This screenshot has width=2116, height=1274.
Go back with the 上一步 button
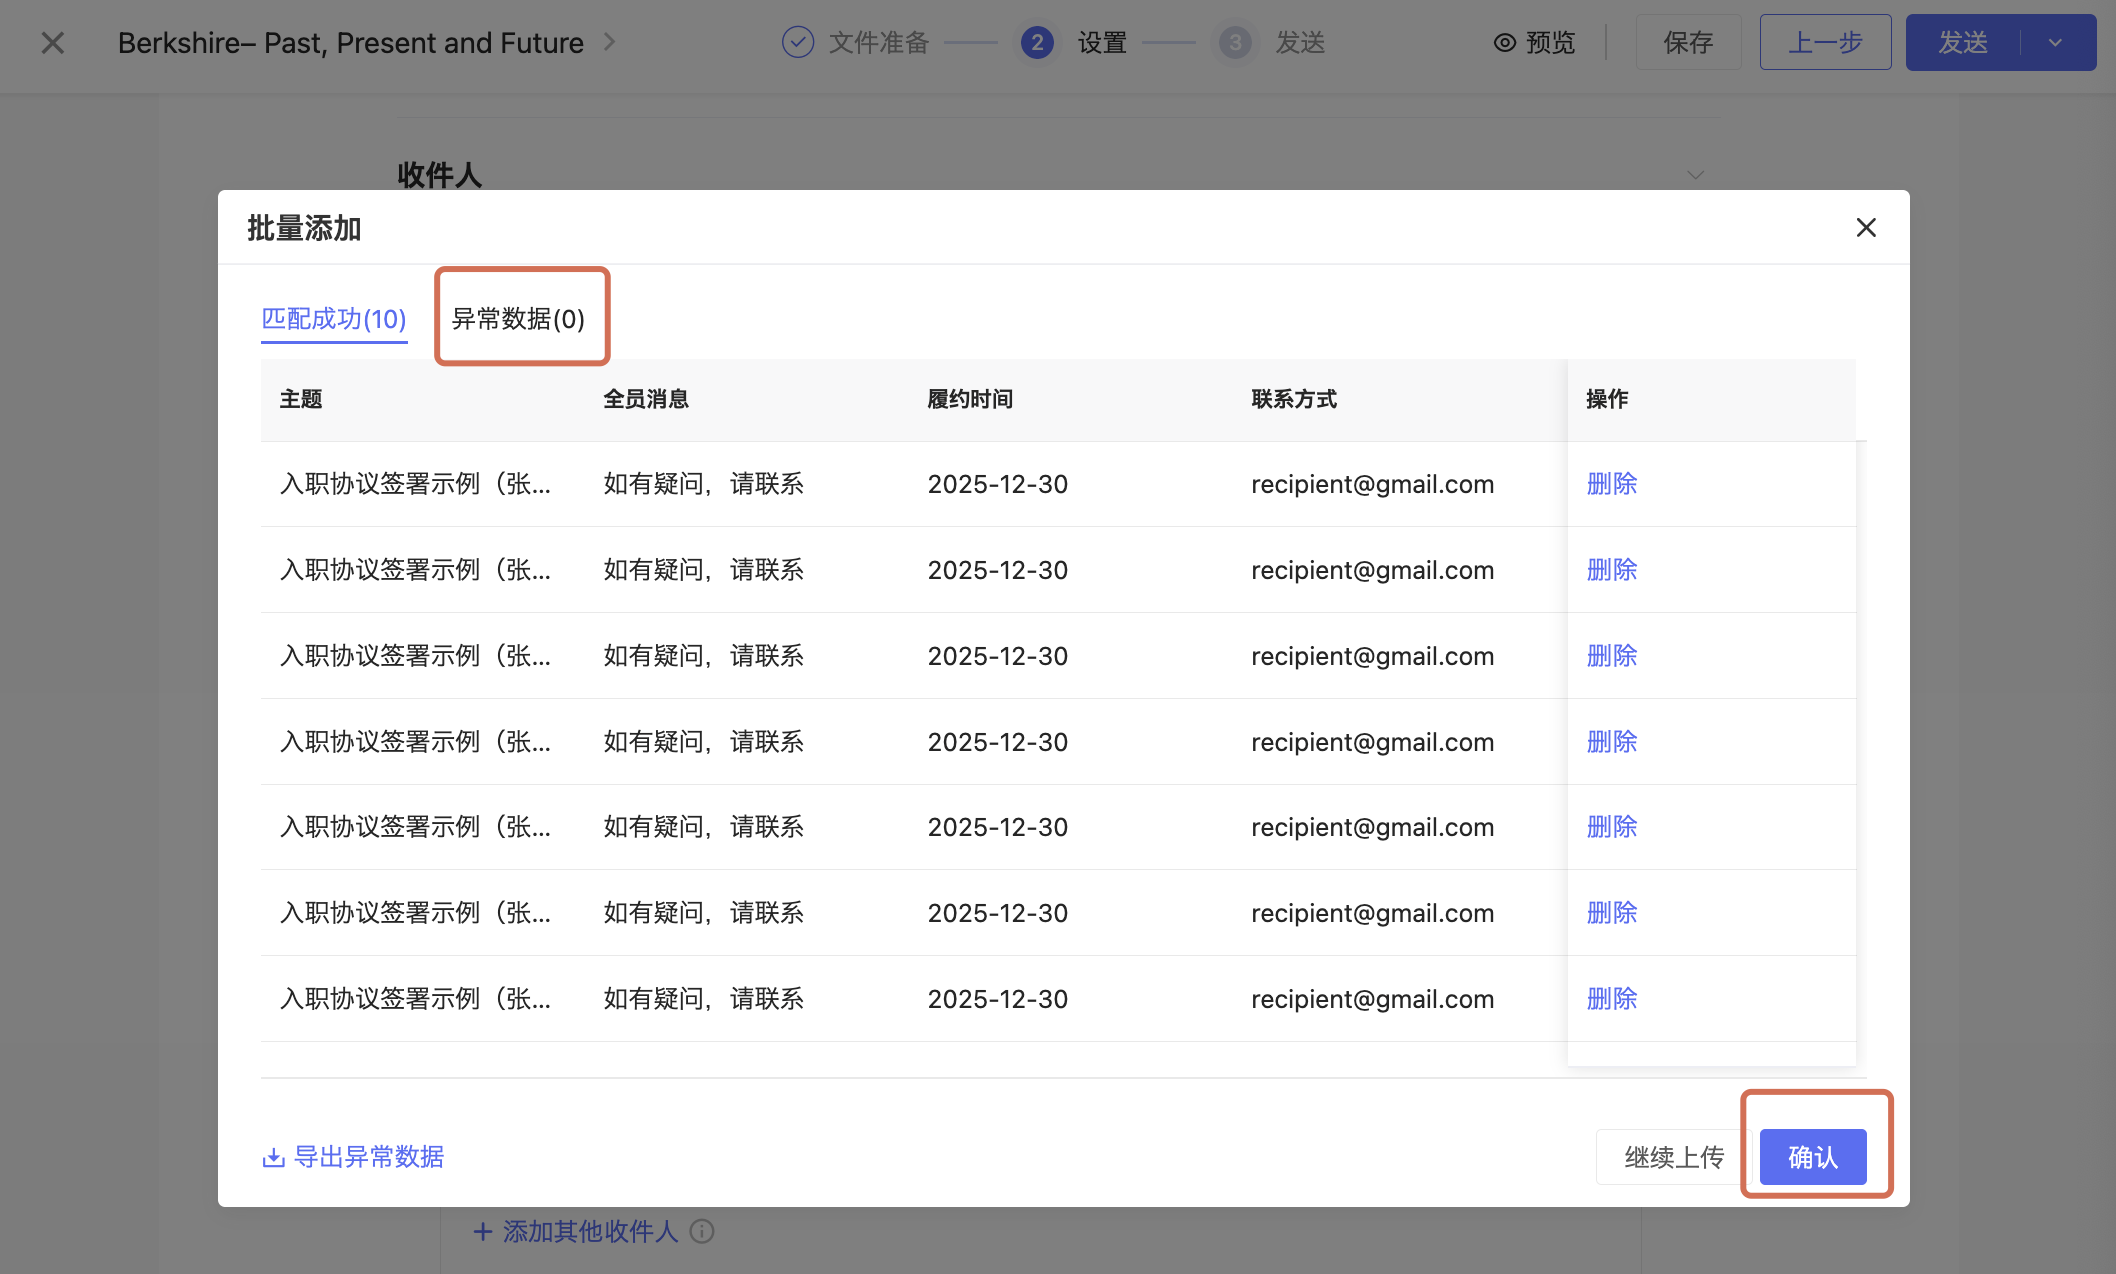[1824, 43]
